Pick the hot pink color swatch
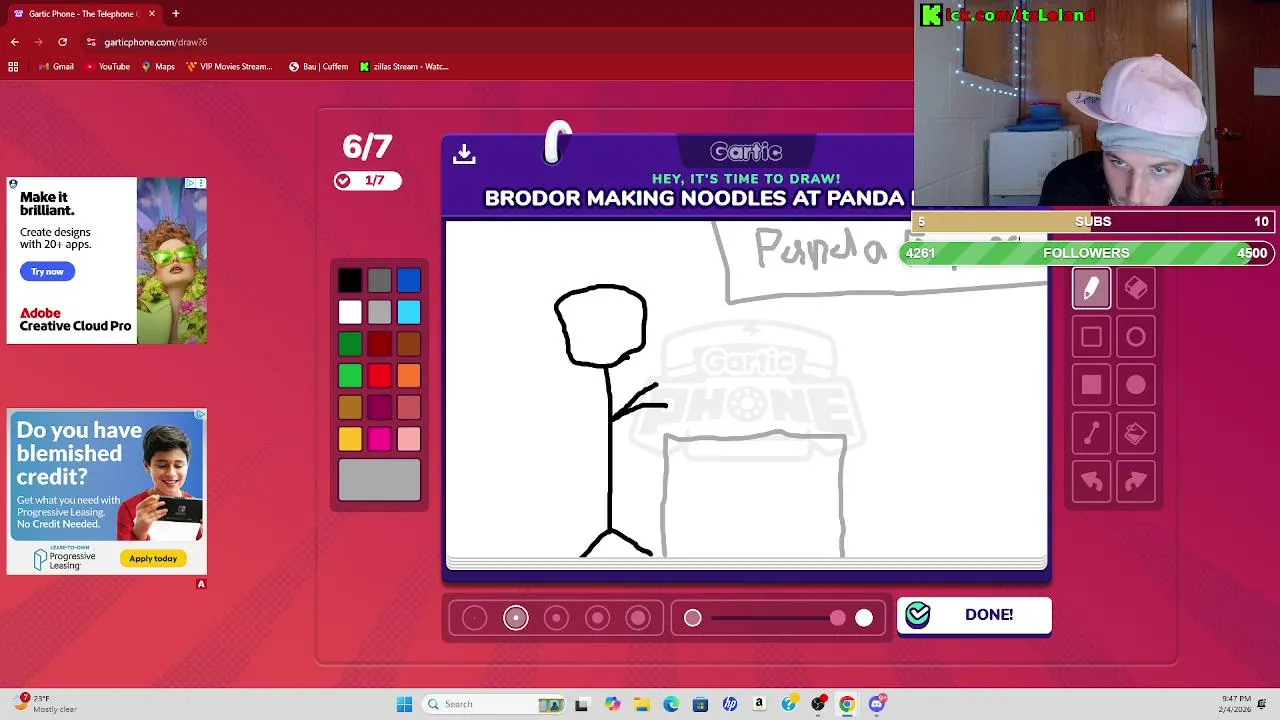Viewport: 1280px width, 720px height. click(379, 440)
